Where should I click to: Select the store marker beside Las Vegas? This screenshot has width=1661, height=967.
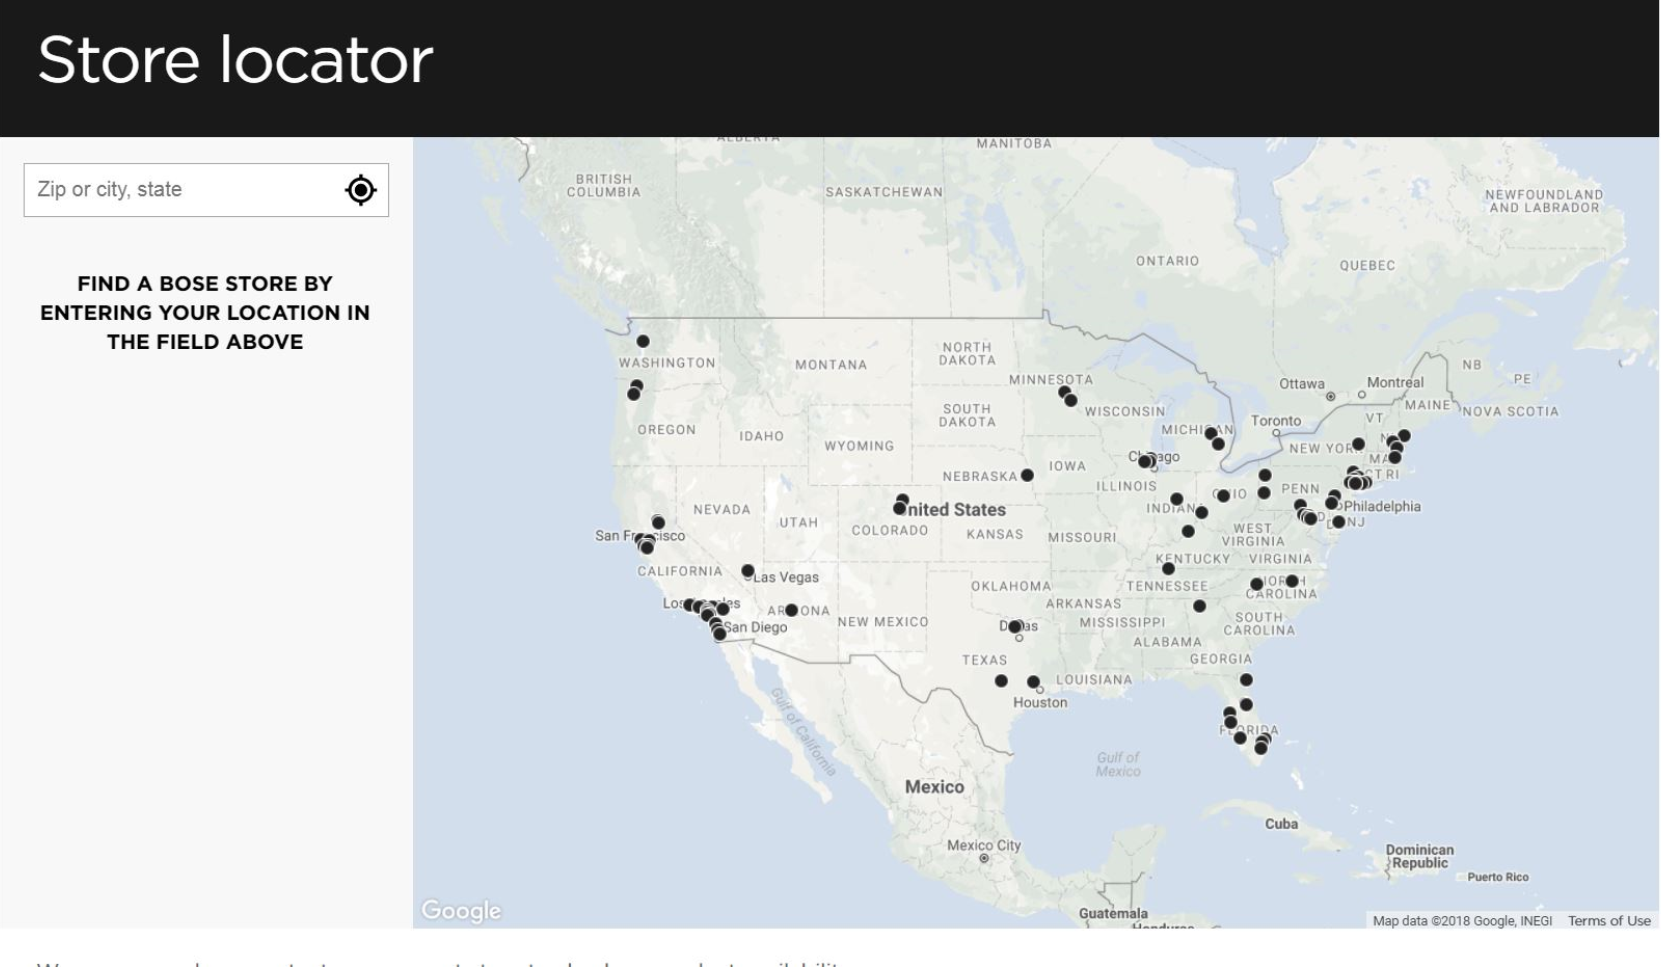(x=748, y=571)
